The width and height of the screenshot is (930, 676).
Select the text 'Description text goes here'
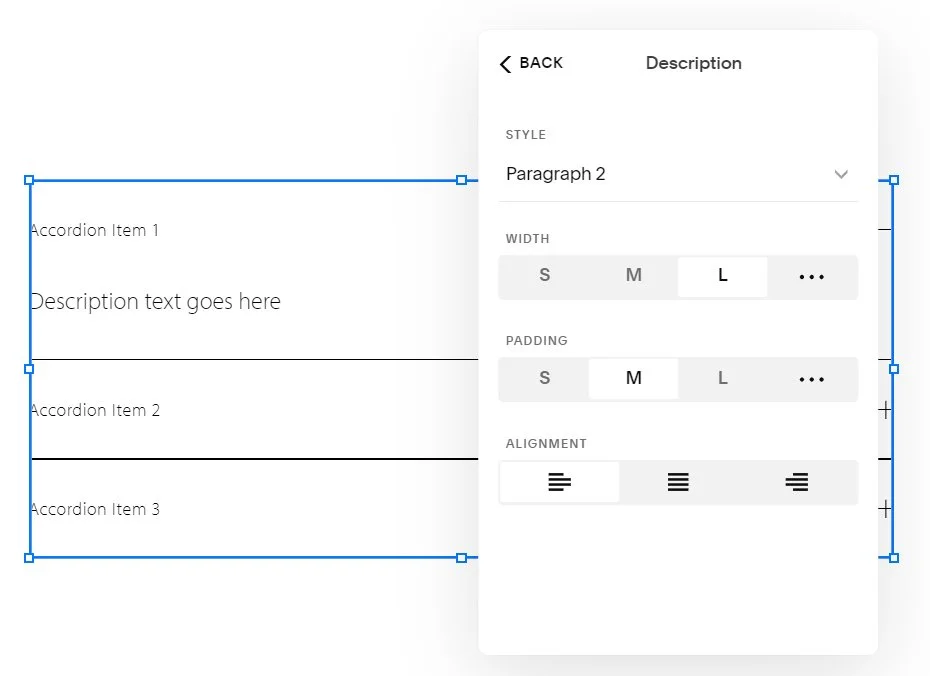pyautogui.click(x=156, y=301)
